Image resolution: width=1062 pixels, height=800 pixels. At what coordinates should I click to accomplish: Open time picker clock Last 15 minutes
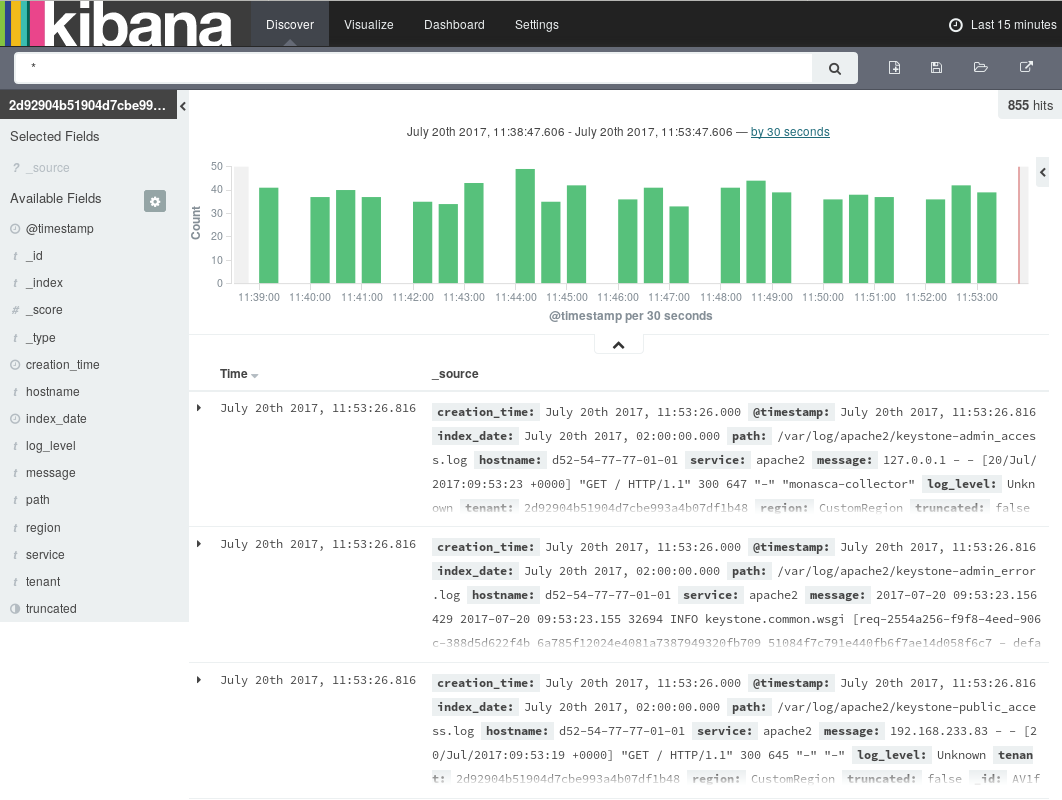click(x=1002, y=25)
